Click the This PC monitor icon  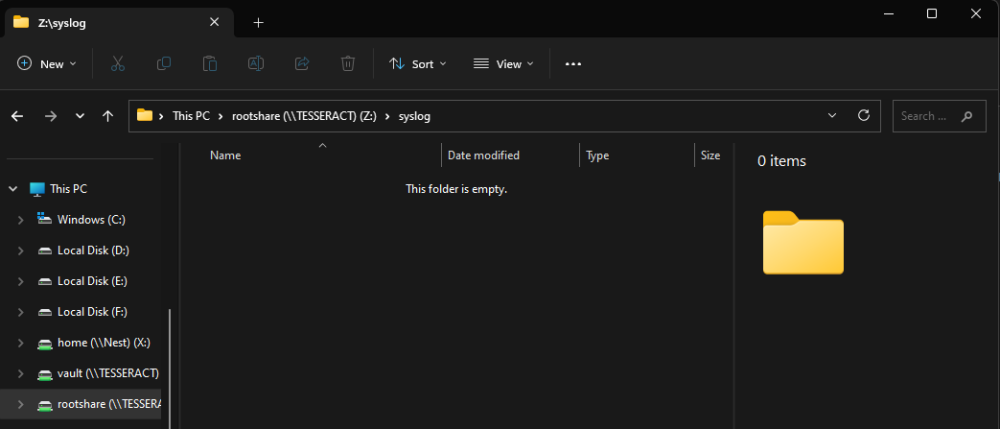point(38,189)
